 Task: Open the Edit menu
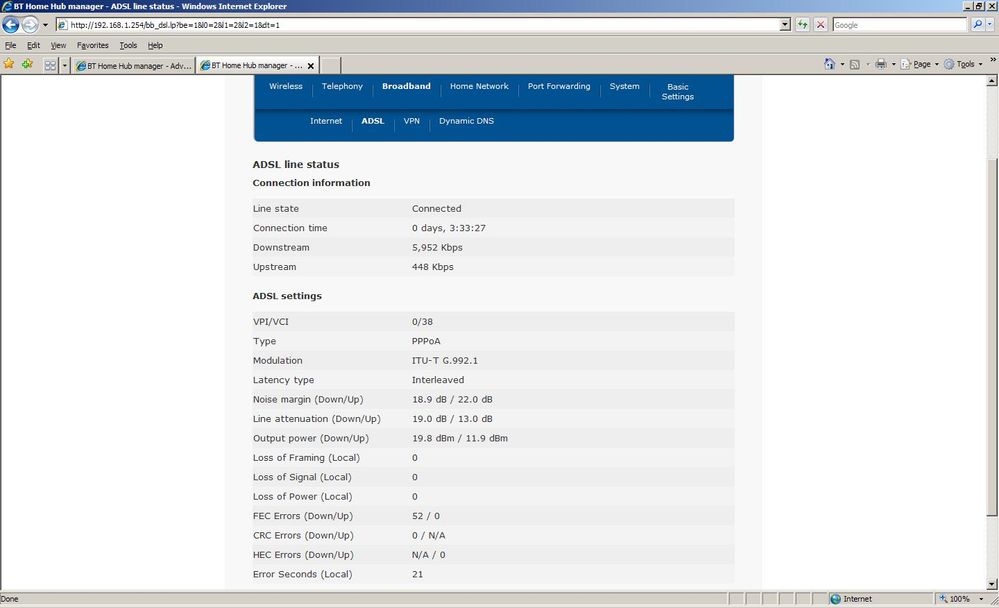tap(33, 45)
